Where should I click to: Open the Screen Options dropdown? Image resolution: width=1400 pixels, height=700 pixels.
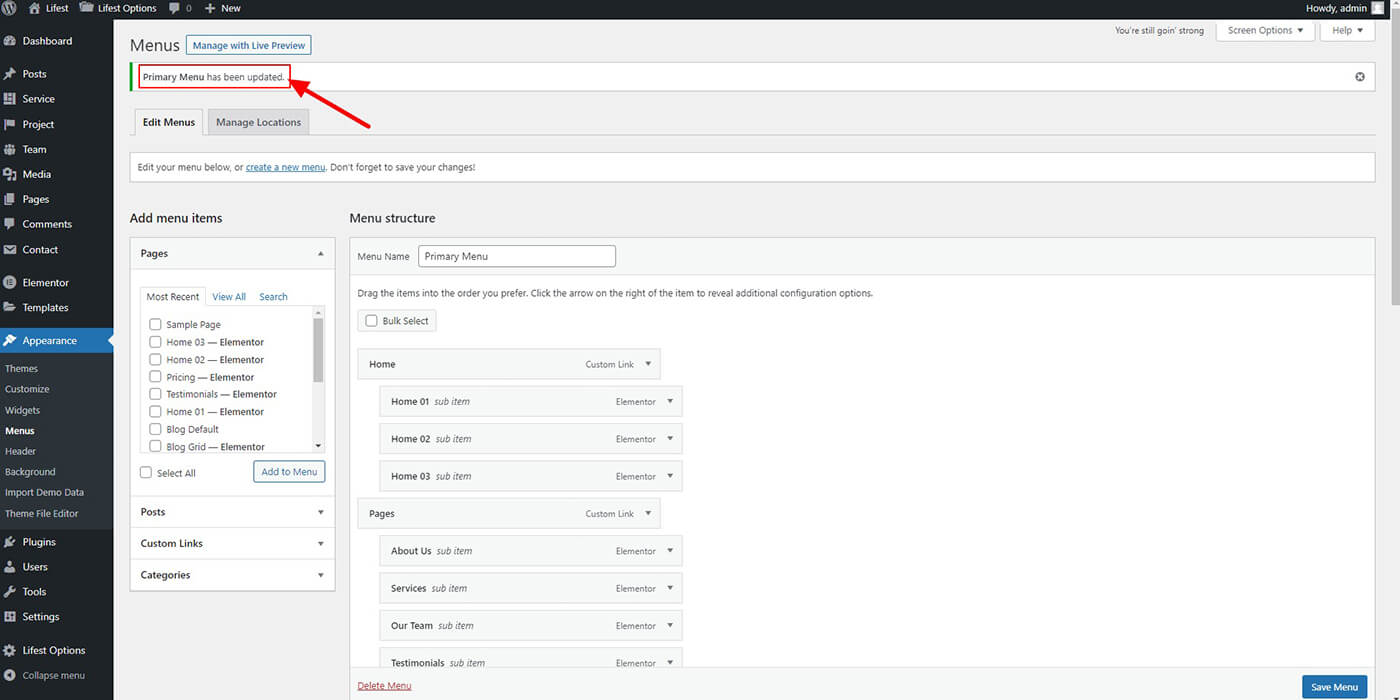(x=1265, y=31)
